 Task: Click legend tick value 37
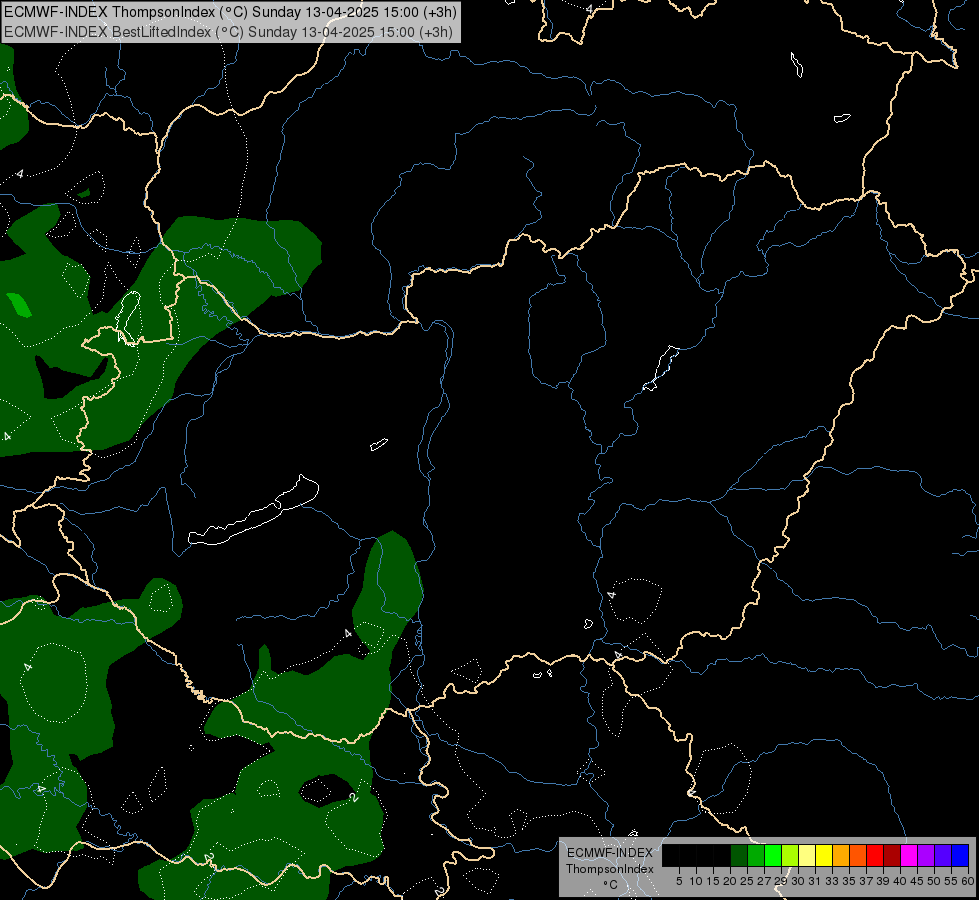[866, 881]
